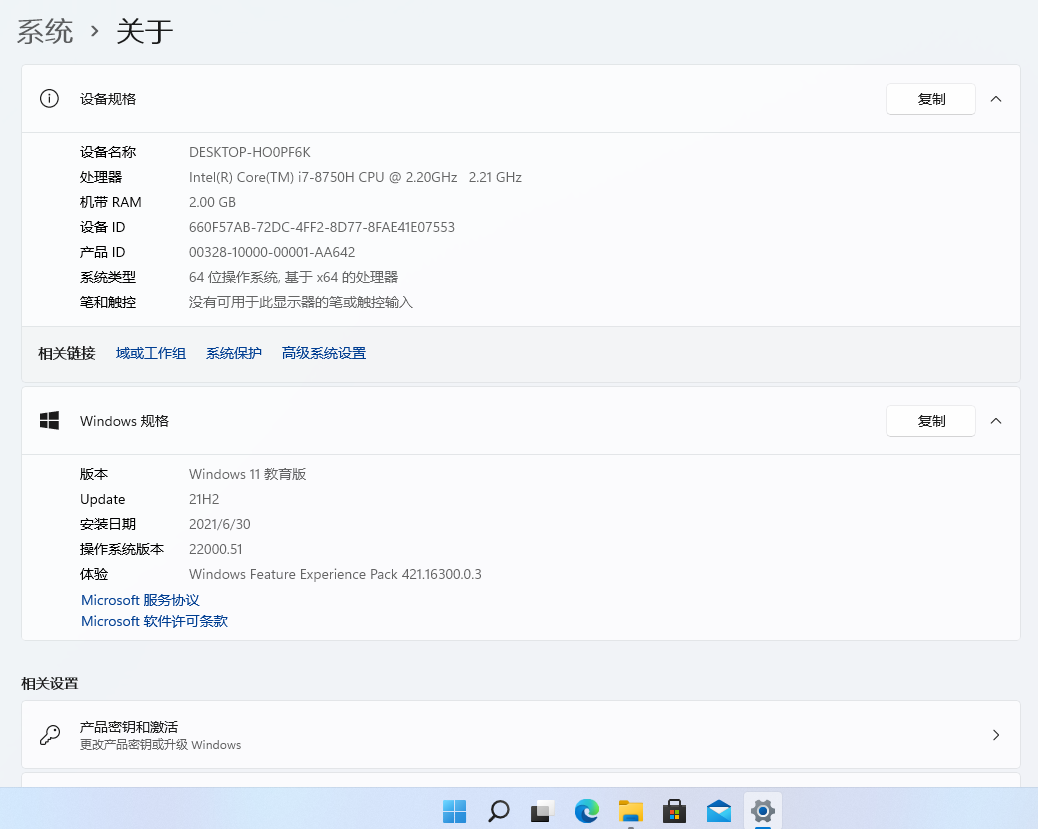The width and height of the screenshot is (1038, 829).
Task: Open taskbar Search magnifier
Action: click(x=498, y=810)
